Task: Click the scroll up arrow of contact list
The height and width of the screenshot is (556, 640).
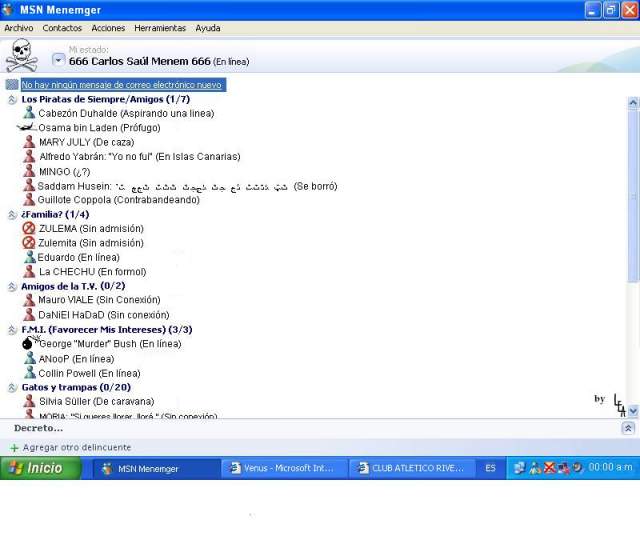Action: coord(633,102)
